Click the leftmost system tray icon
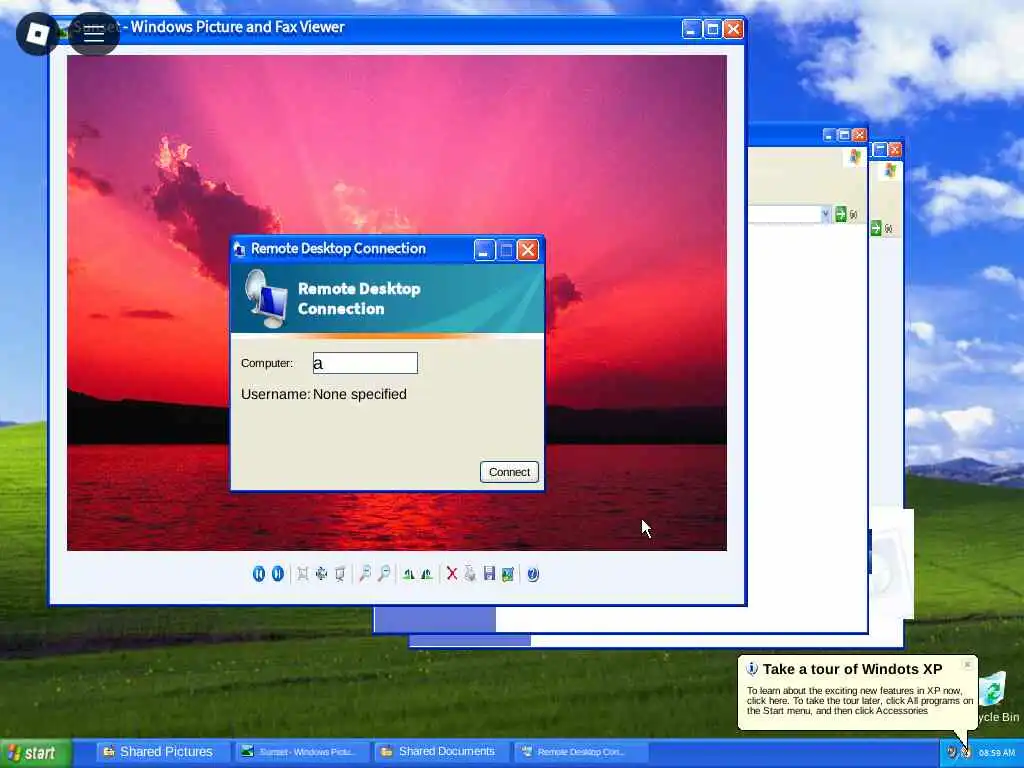This screenshot has height=768, width=1024. click(951, 752)
